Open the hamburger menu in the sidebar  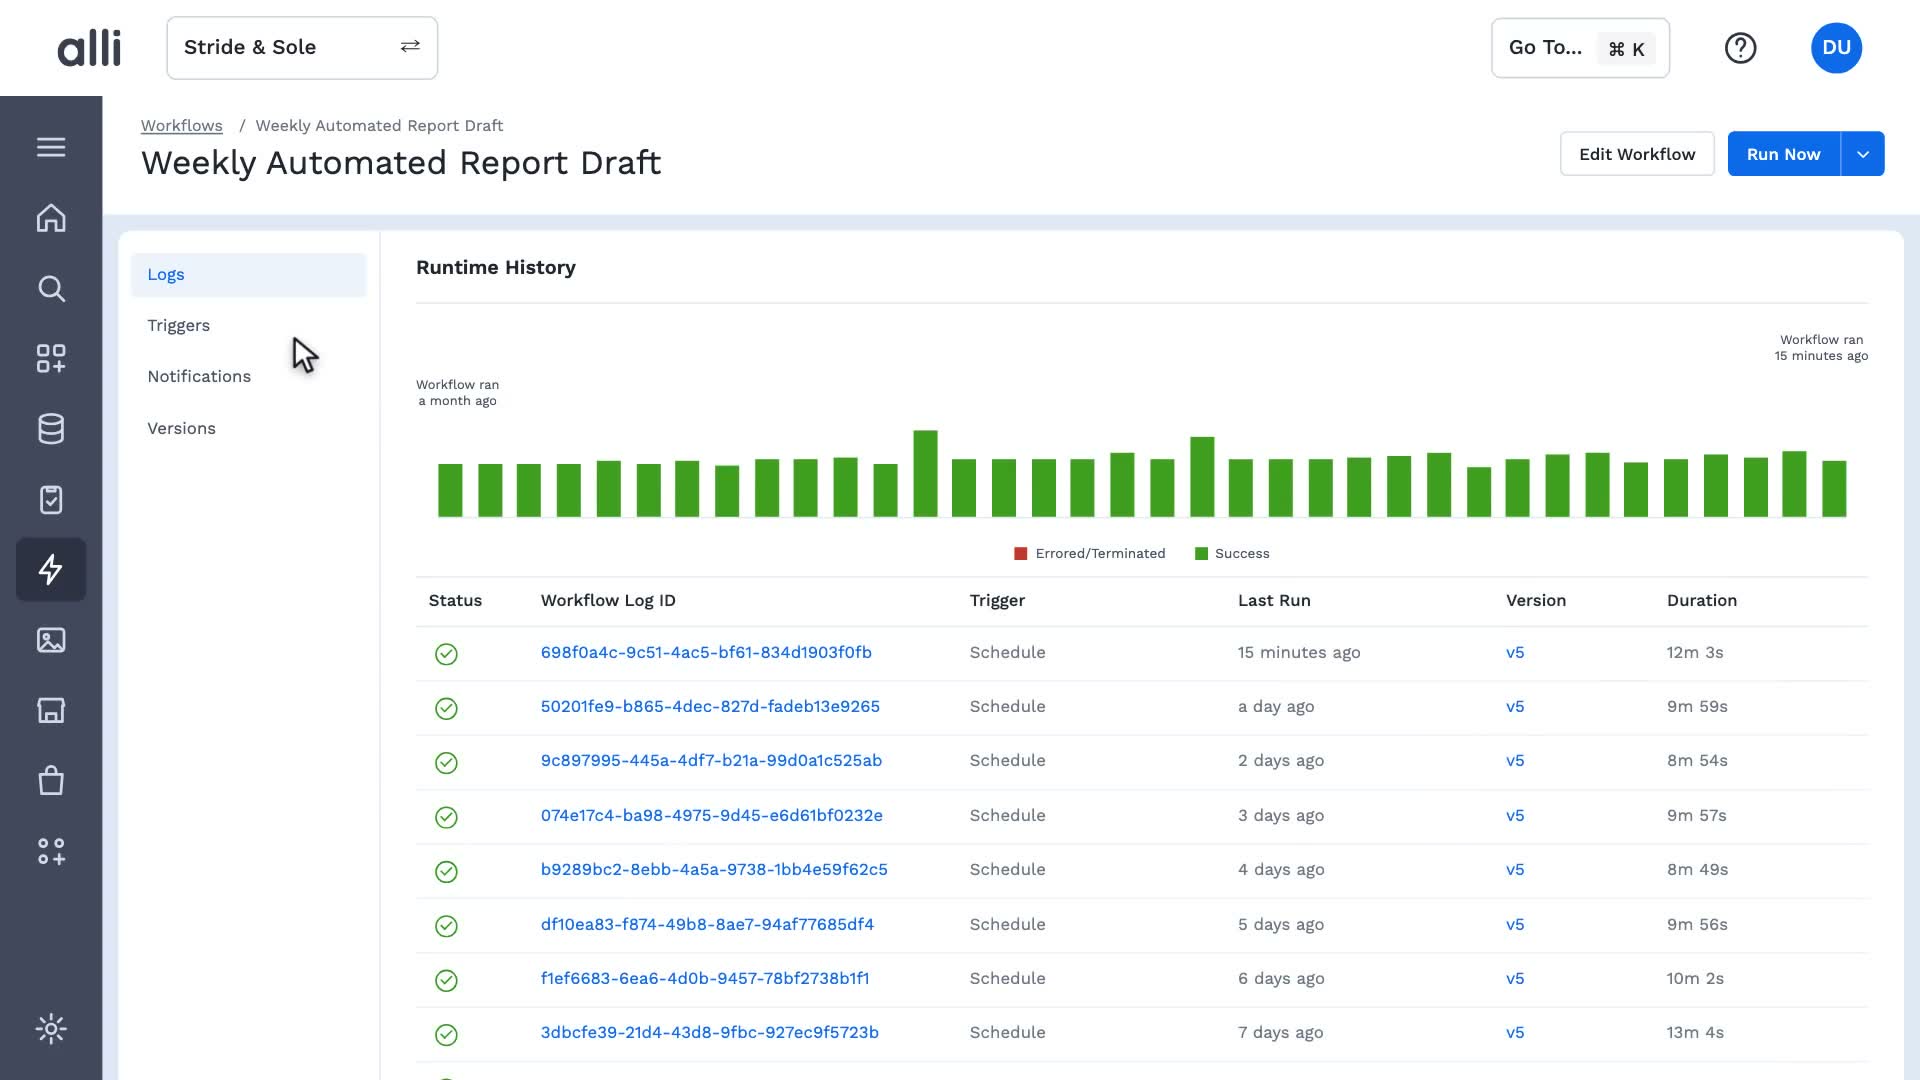click(x=51, y=147)
